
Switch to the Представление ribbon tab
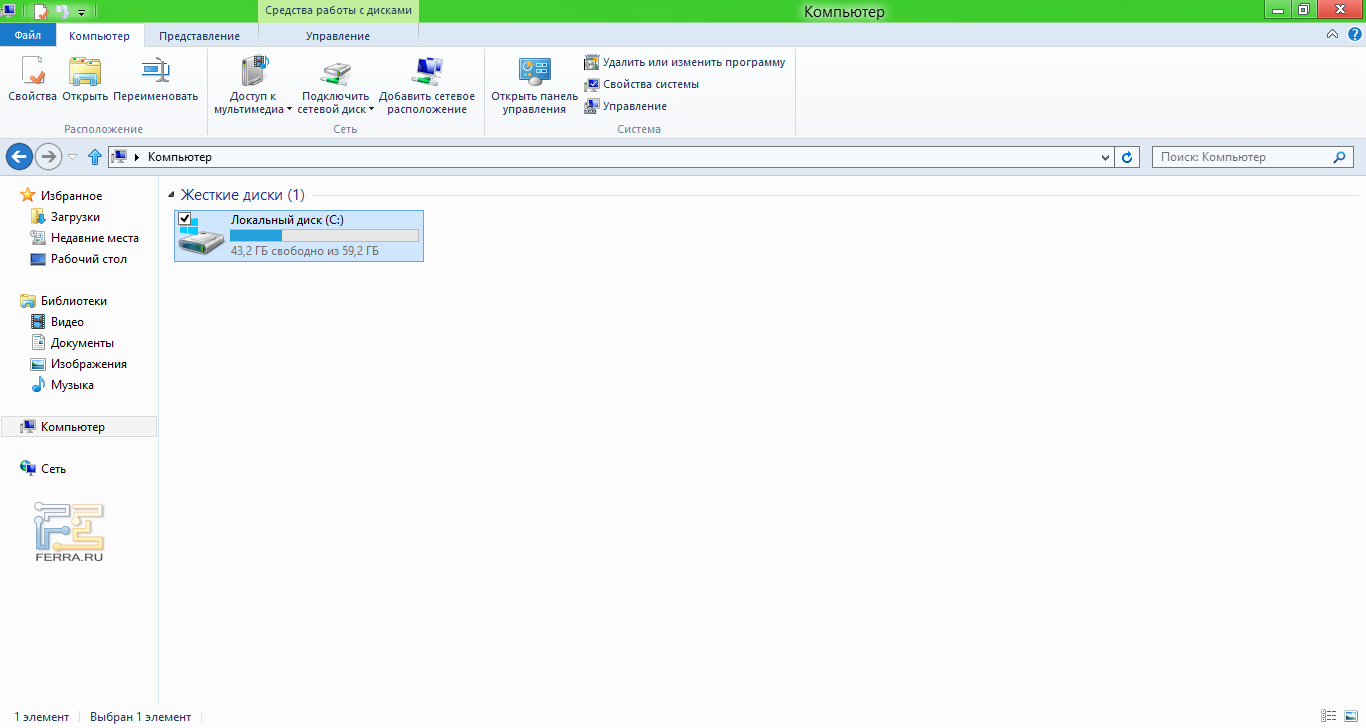pos(199,36)
